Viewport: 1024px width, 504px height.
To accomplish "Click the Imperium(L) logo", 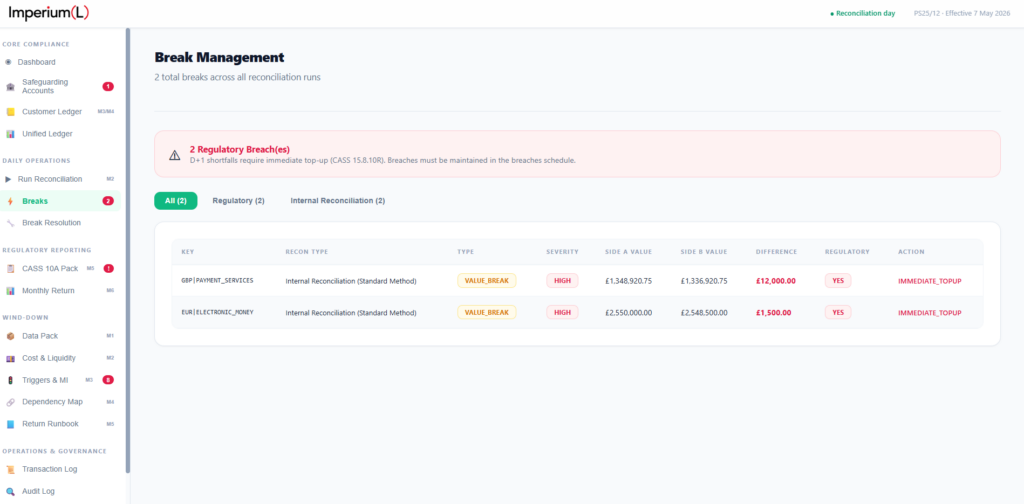I will (49, 12).
